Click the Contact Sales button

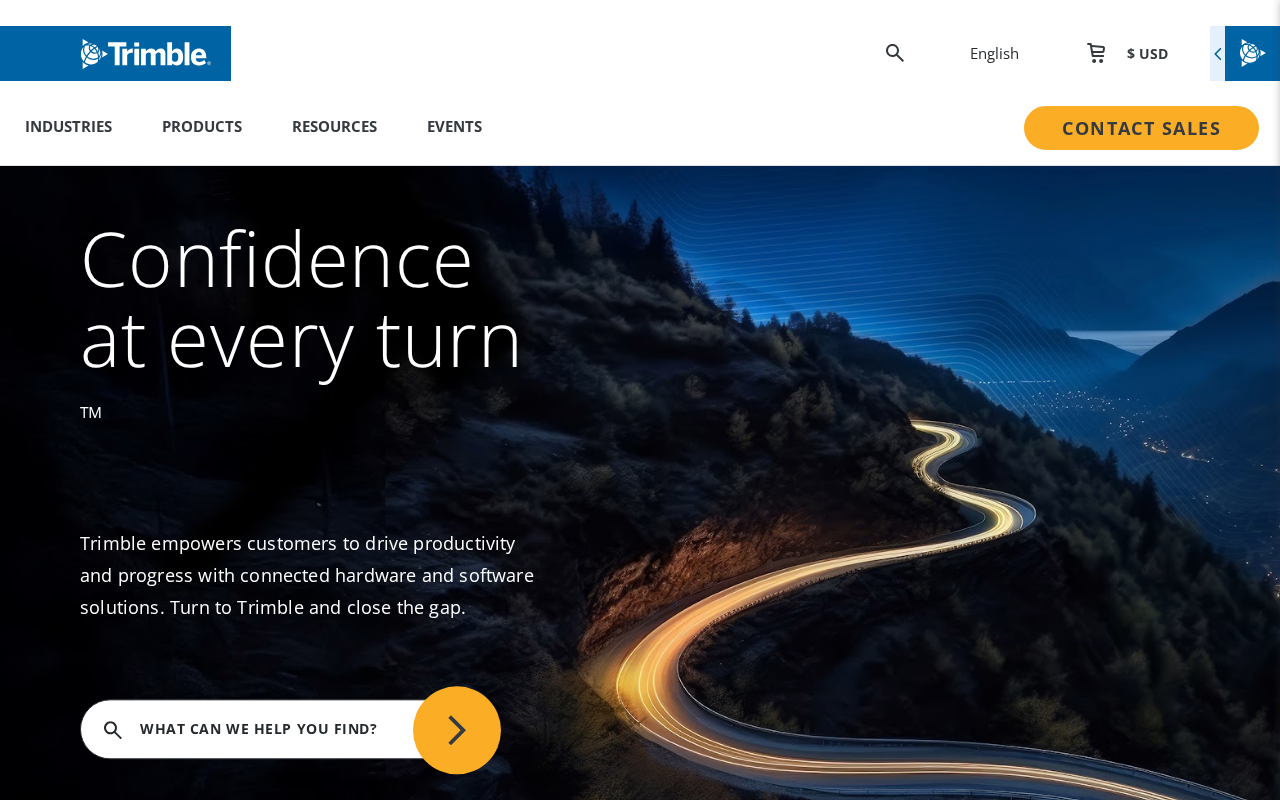click(1141, 128)
